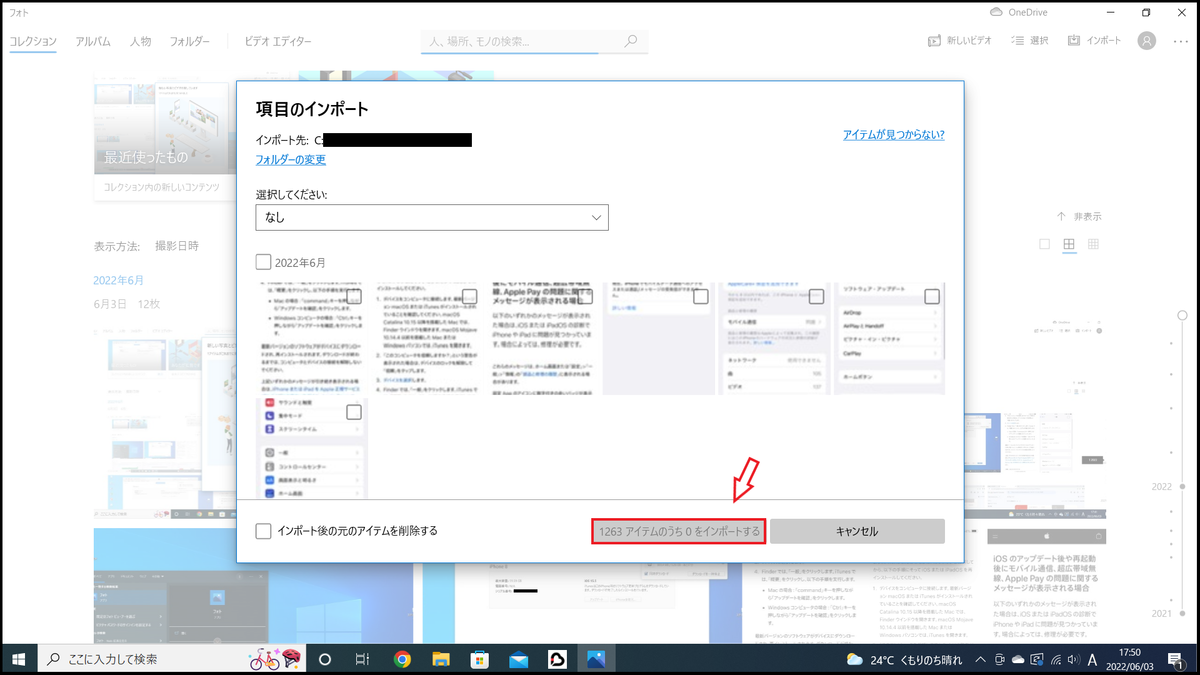
Task: Open the ビデオ エディター tab
Action: tap(278, 41)
